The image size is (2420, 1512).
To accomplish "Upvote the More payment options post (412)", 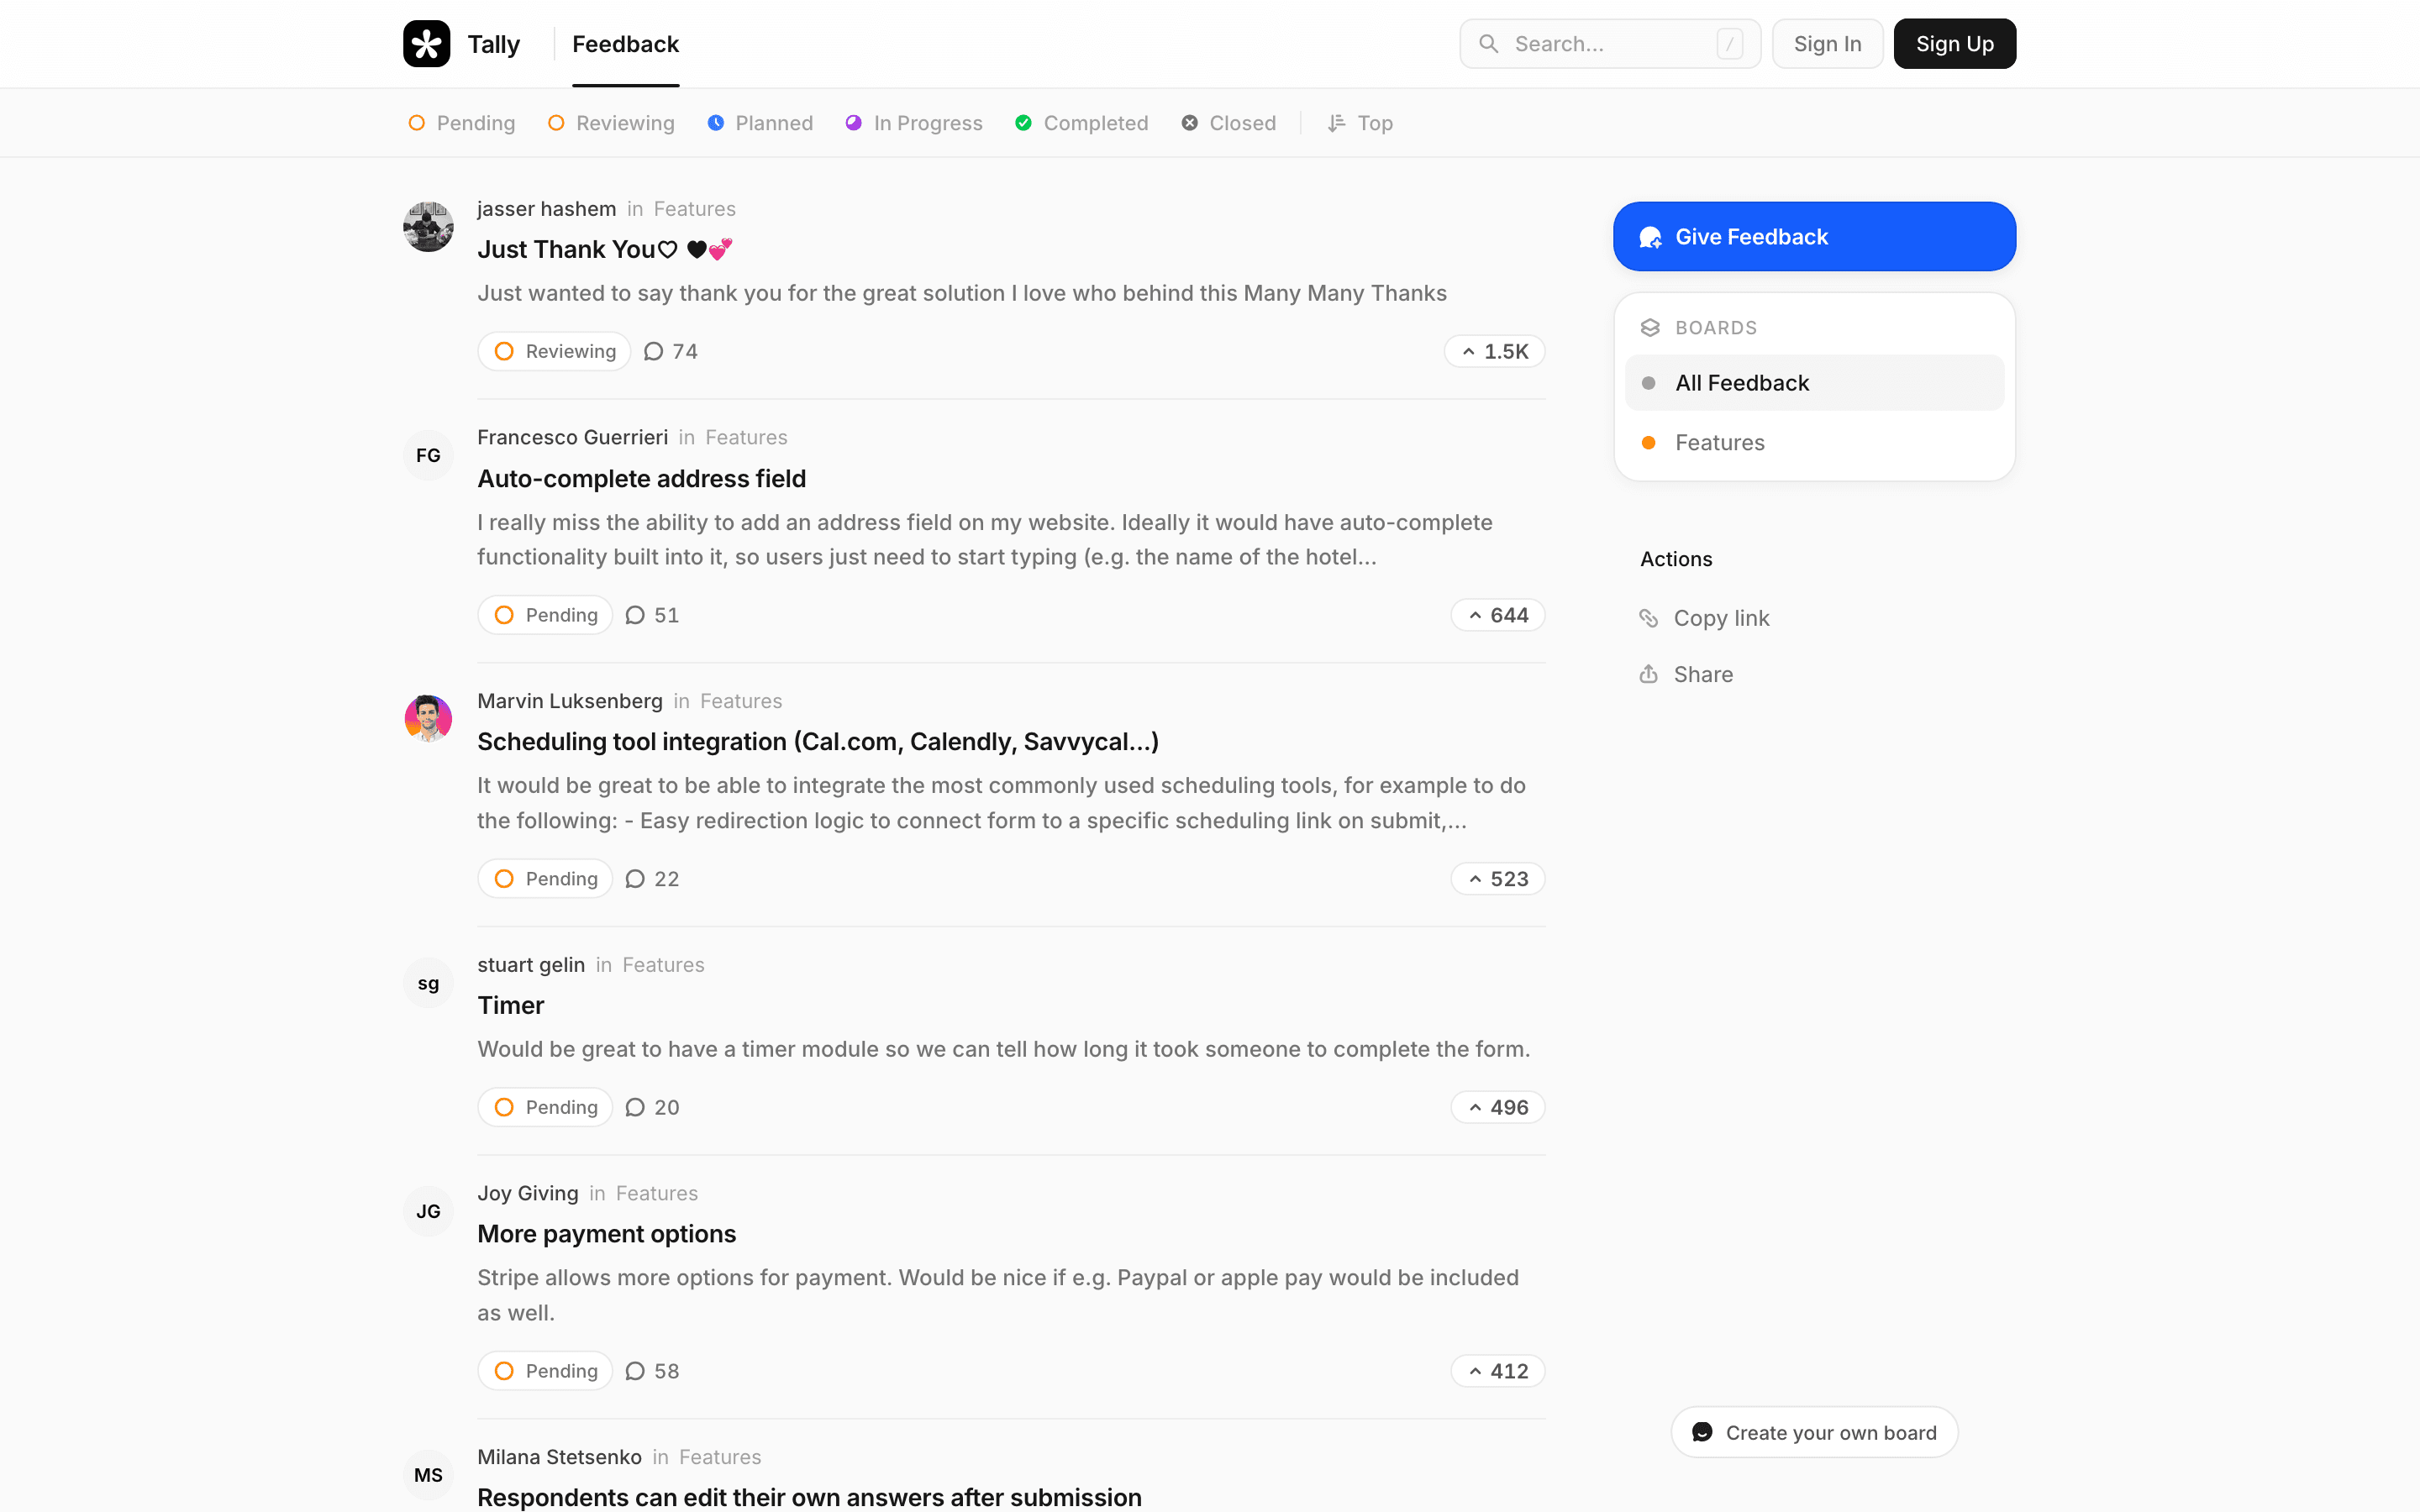I will point(1498,1371).
